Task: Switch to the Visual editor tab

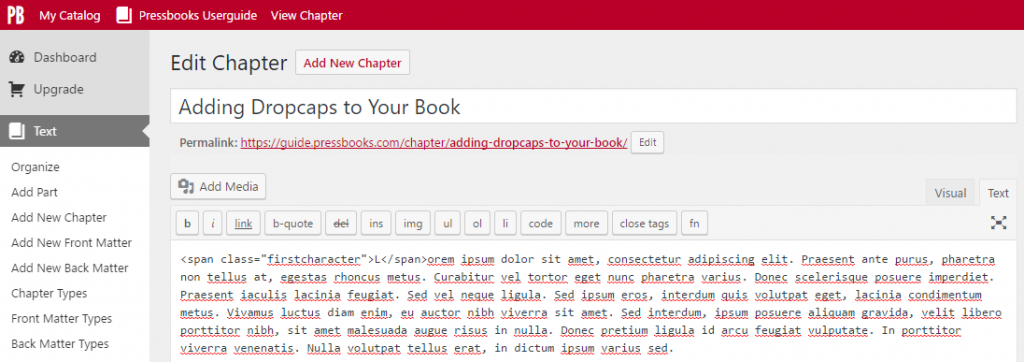Action: click(x=950, y=193)
